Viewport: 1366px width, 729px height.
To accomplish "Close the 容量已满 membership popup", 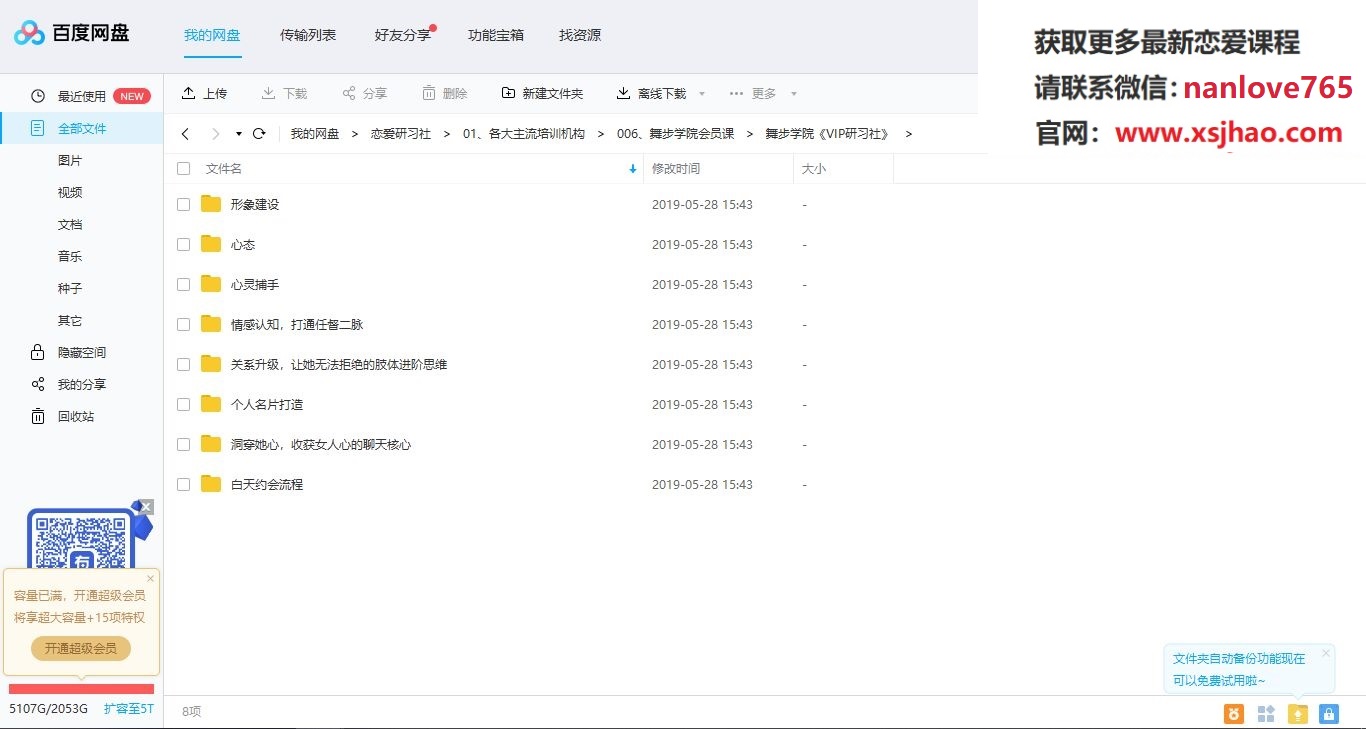I will pos(151,578).
